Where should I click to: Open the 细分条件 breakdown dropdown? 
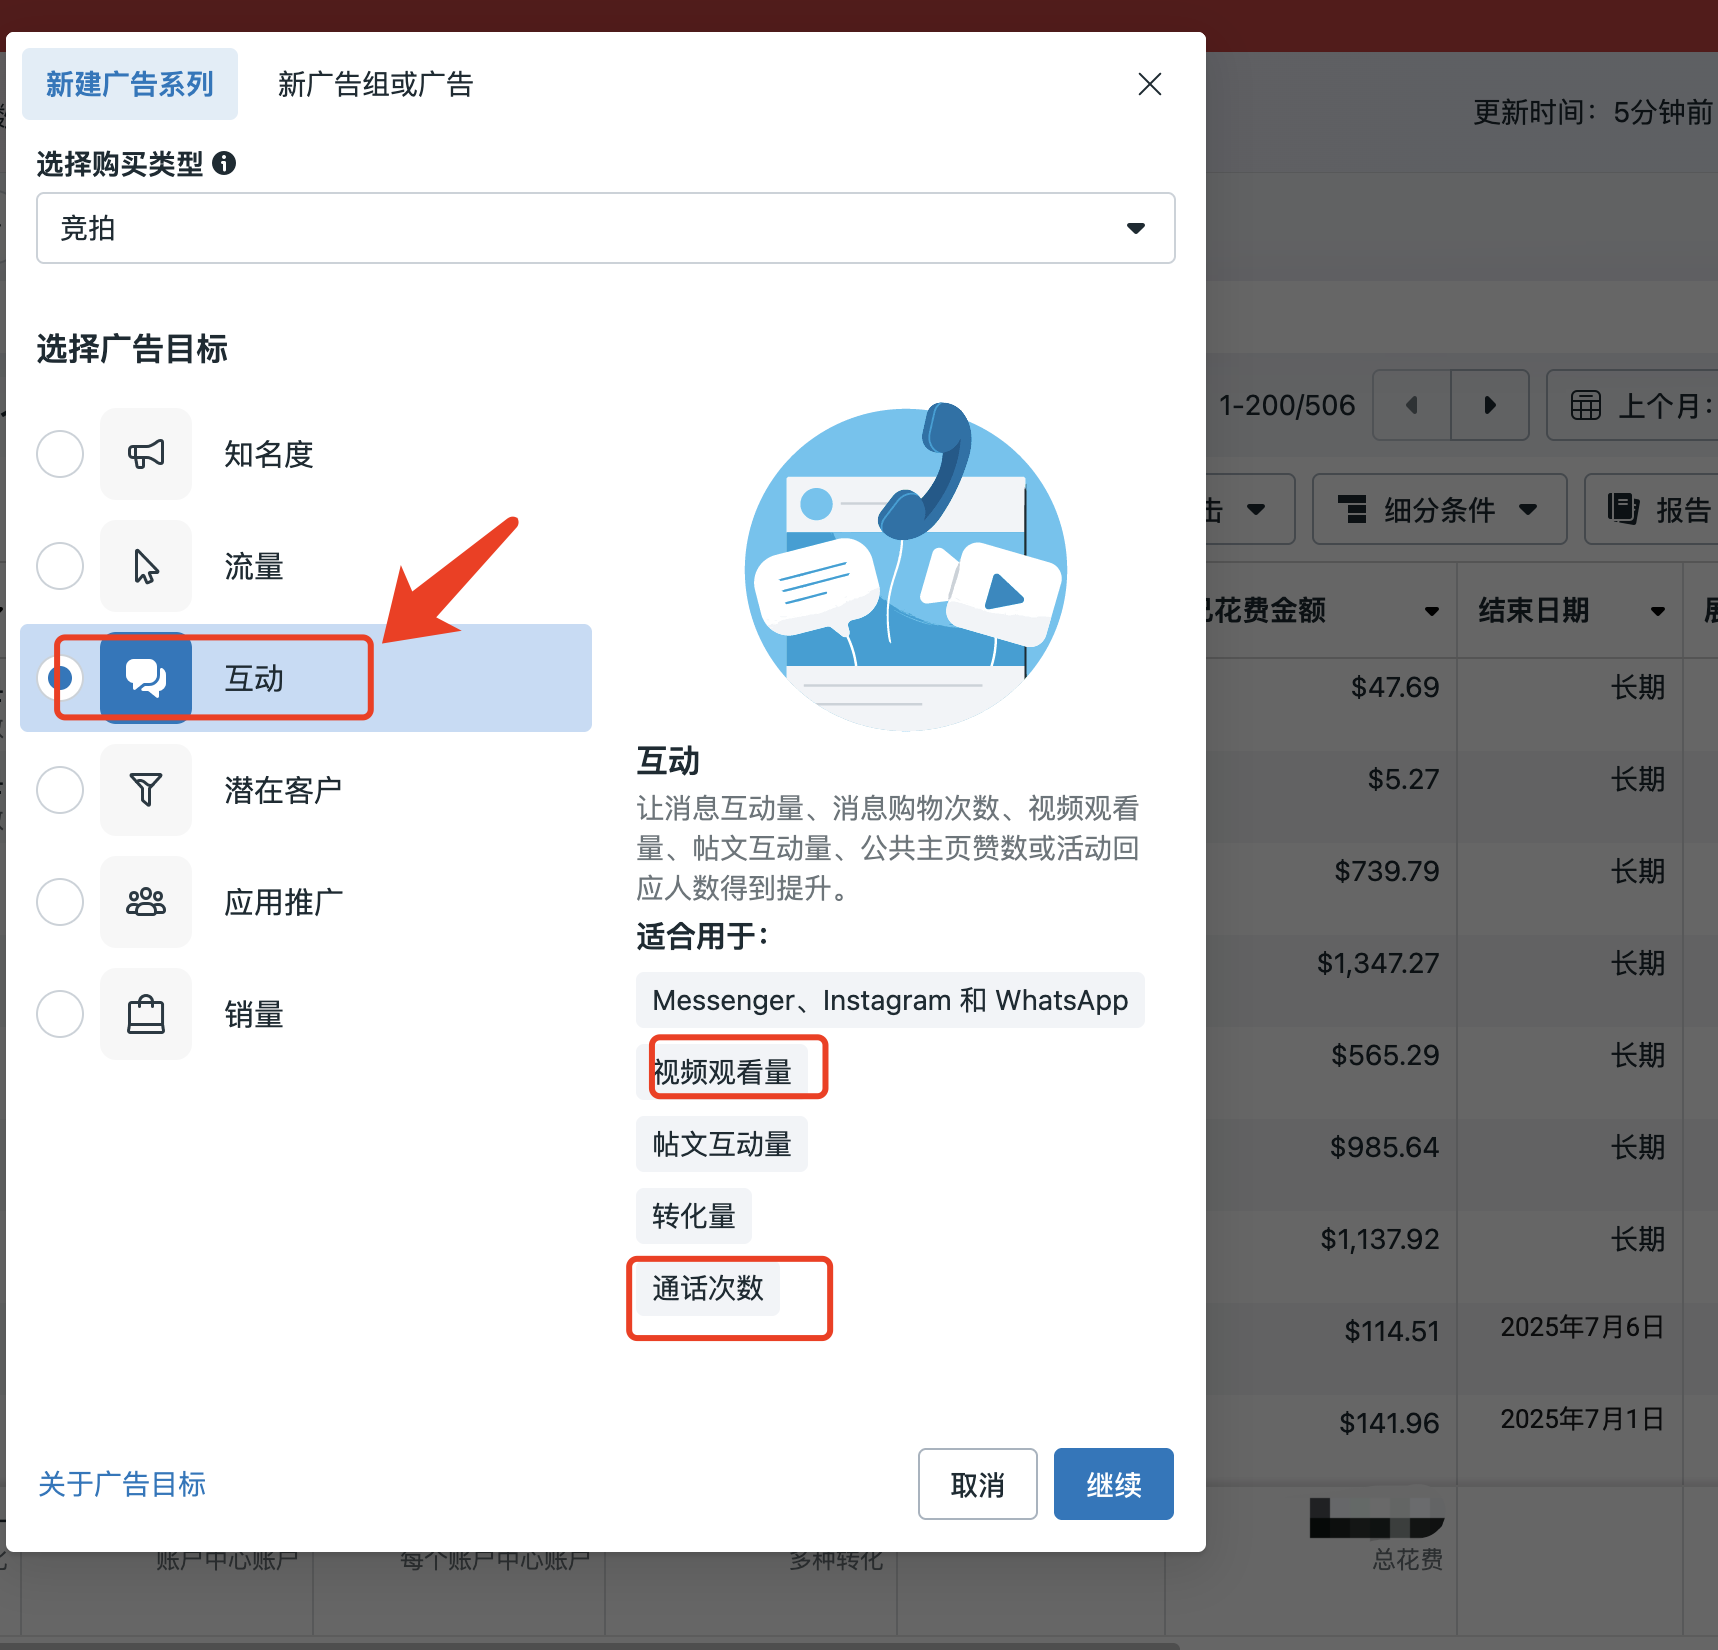pyautogui.click(x=1438, y=509)
